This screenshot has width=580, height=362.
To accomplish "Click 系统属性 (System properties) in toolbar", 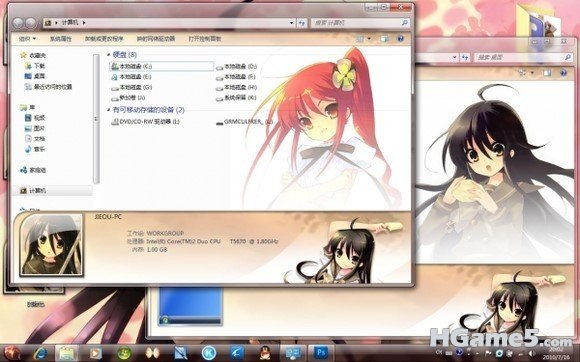I will (x=61, y=38).
